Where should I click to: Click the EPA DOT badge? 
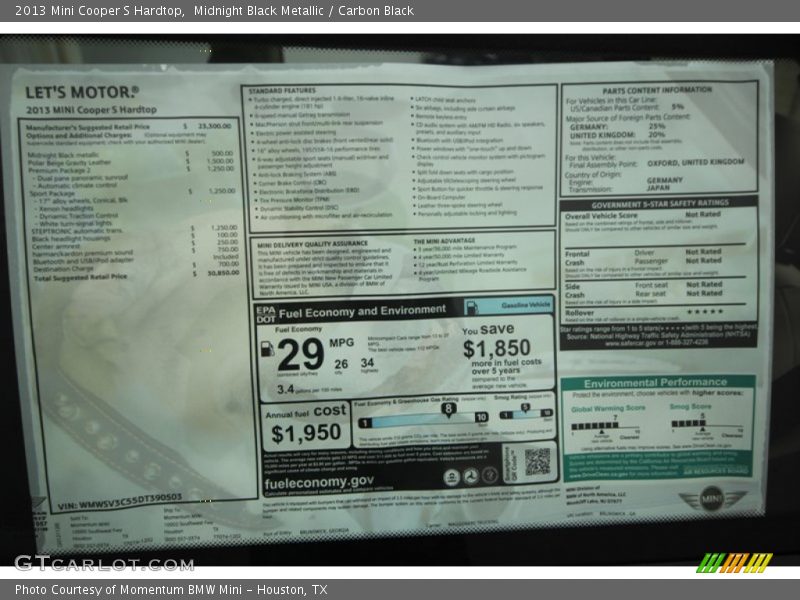tap(265, 314)
